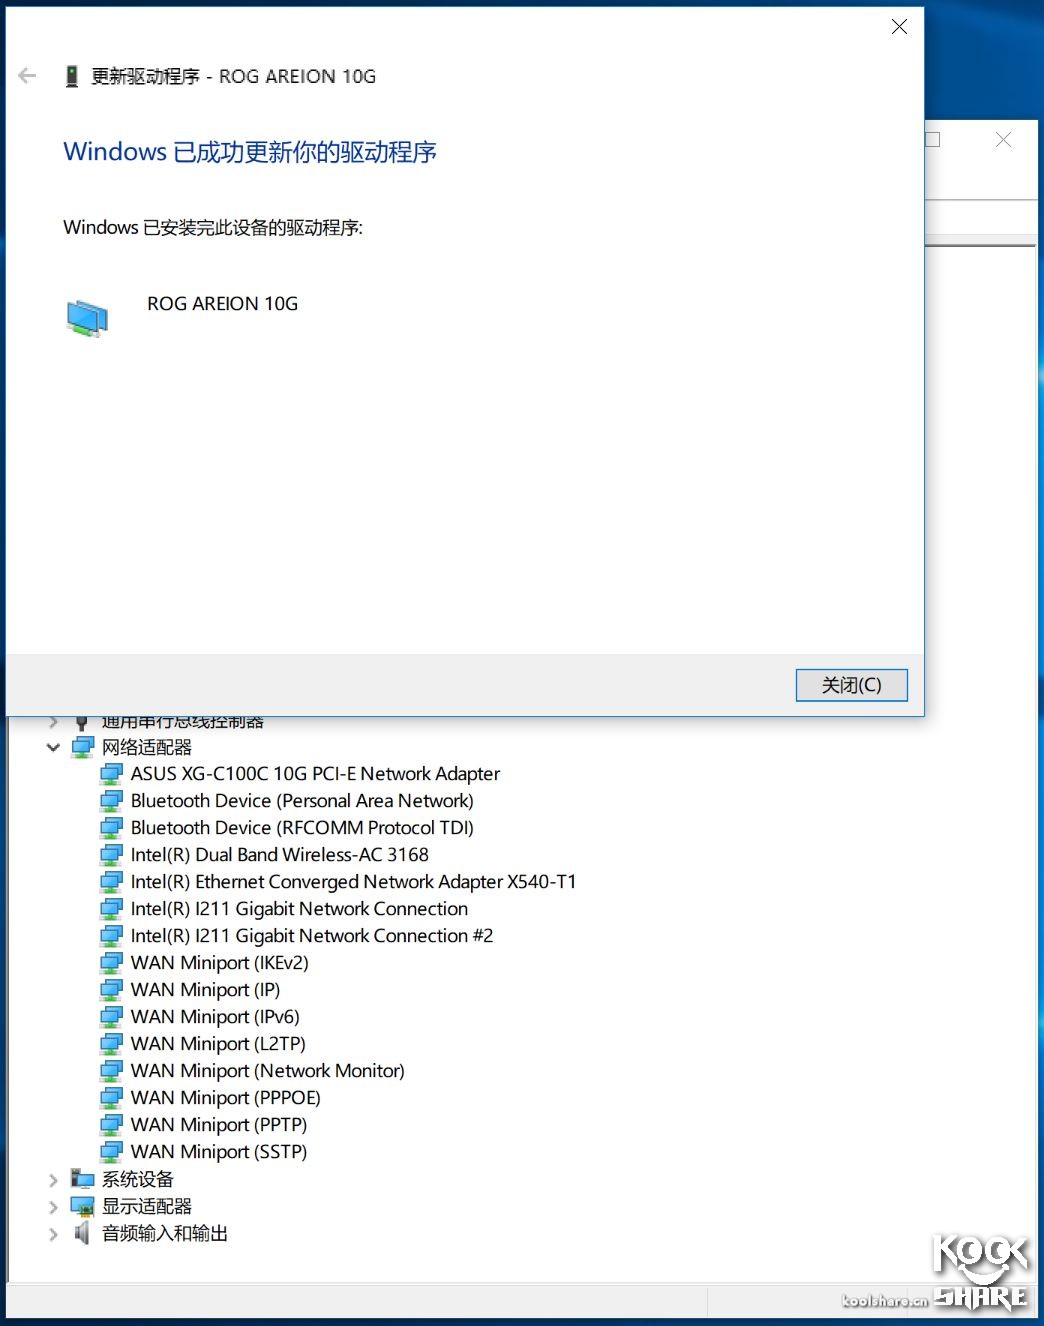Click the Intel X540-T1 adapter icon
This screenshot has width=1044, height=1326.
112,882
